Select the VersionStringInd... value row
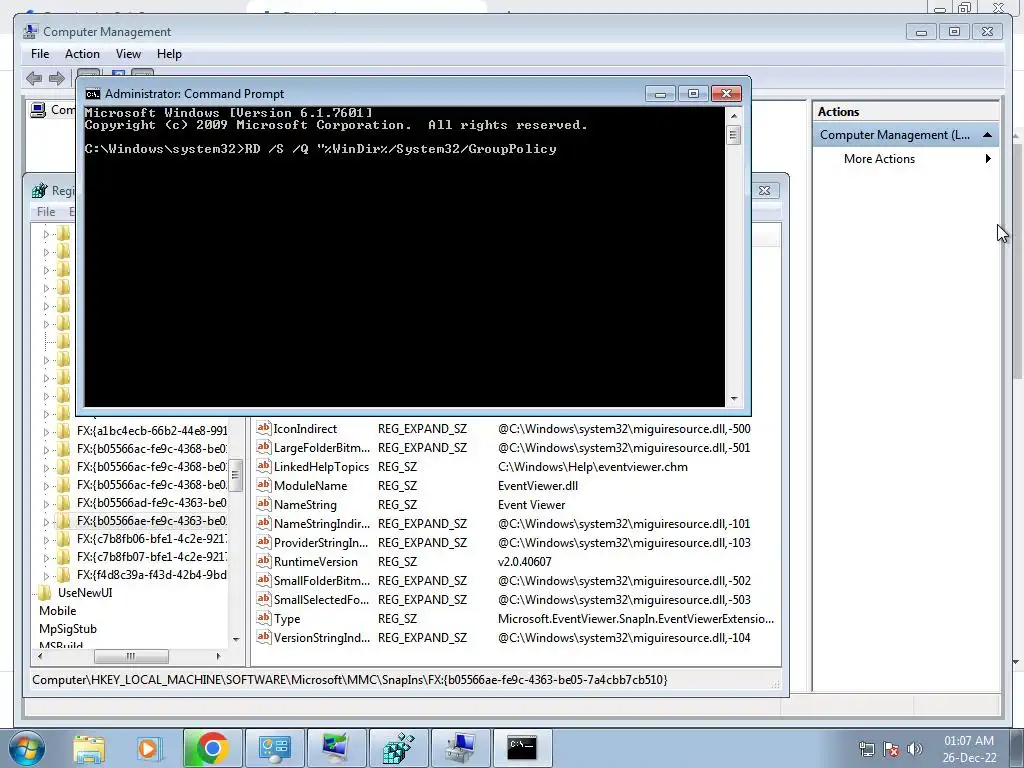This screenshot has height=768, width=1024. coord(516,637)
